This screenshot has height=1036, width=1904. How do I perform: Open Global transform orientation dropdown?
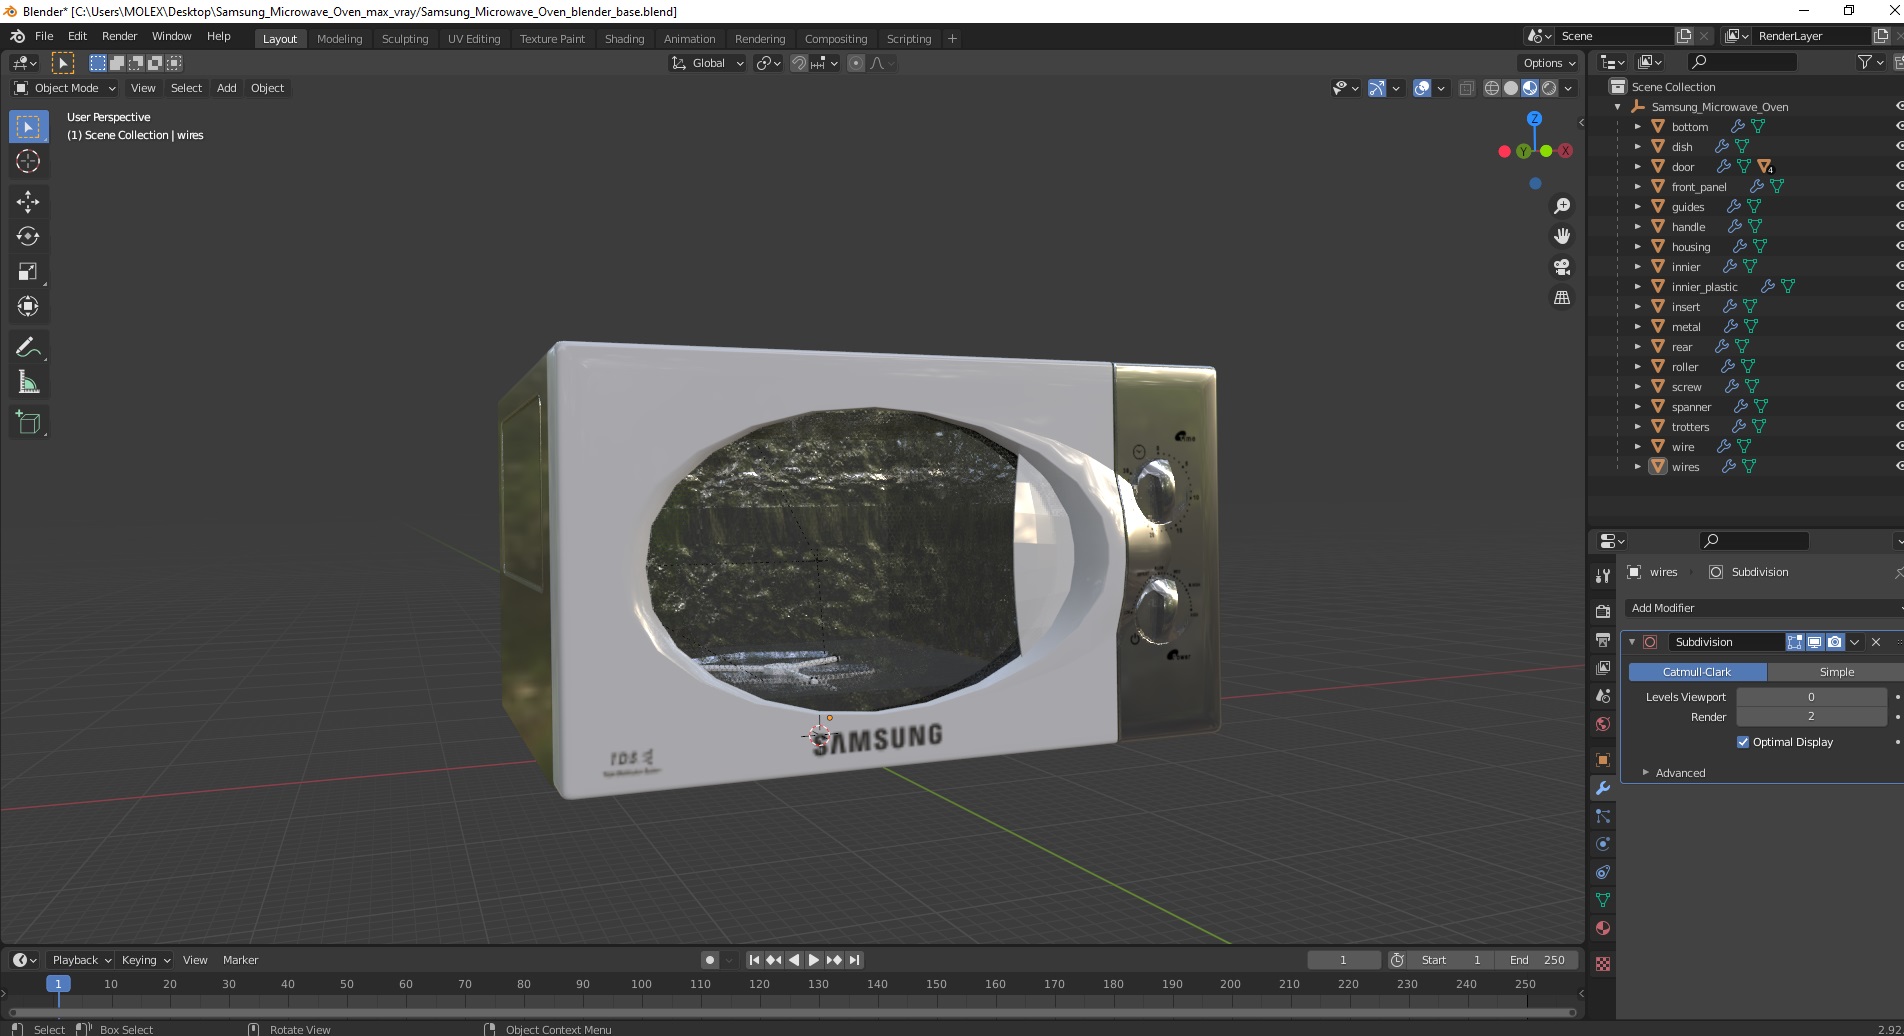point(707,63)
